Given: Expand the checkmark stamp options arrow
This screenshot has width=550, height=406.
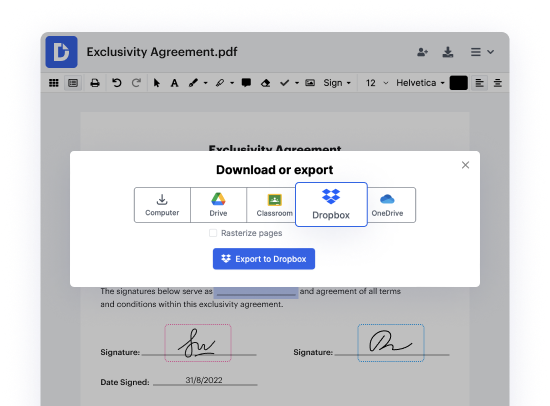Looking at the screenshot, I should pos(297,84).
